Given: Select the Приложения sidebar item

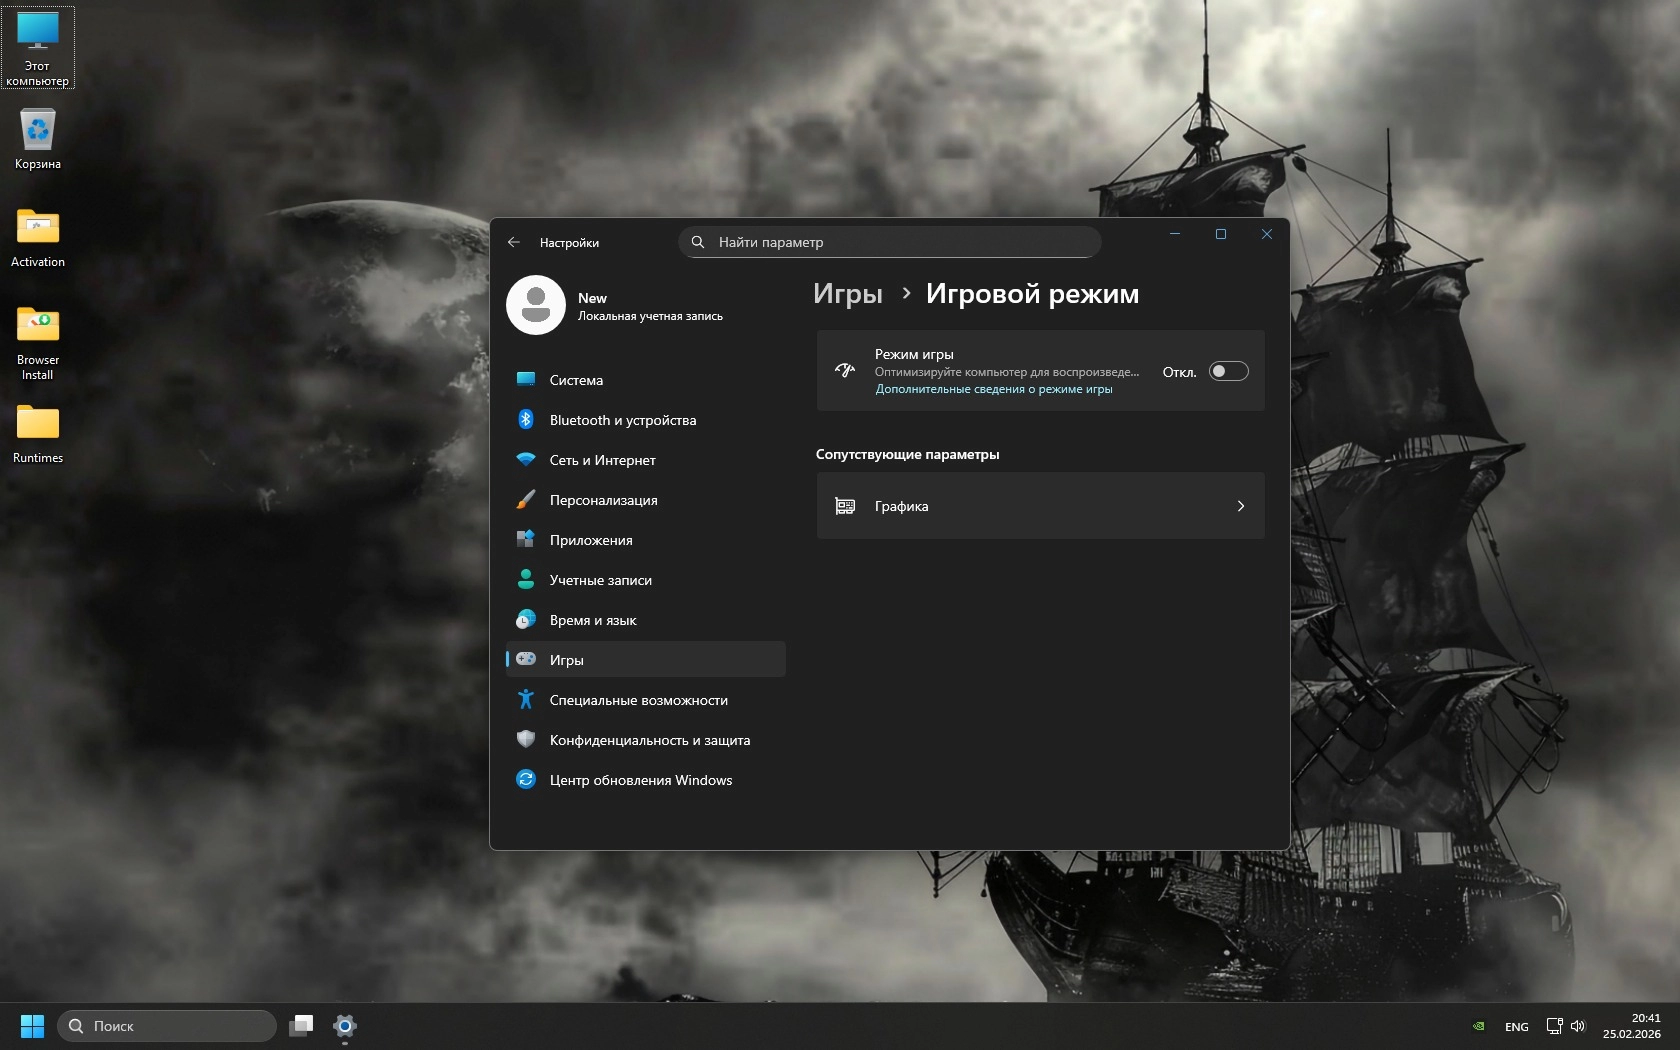Looking at the screenshot, I should 590,540.
